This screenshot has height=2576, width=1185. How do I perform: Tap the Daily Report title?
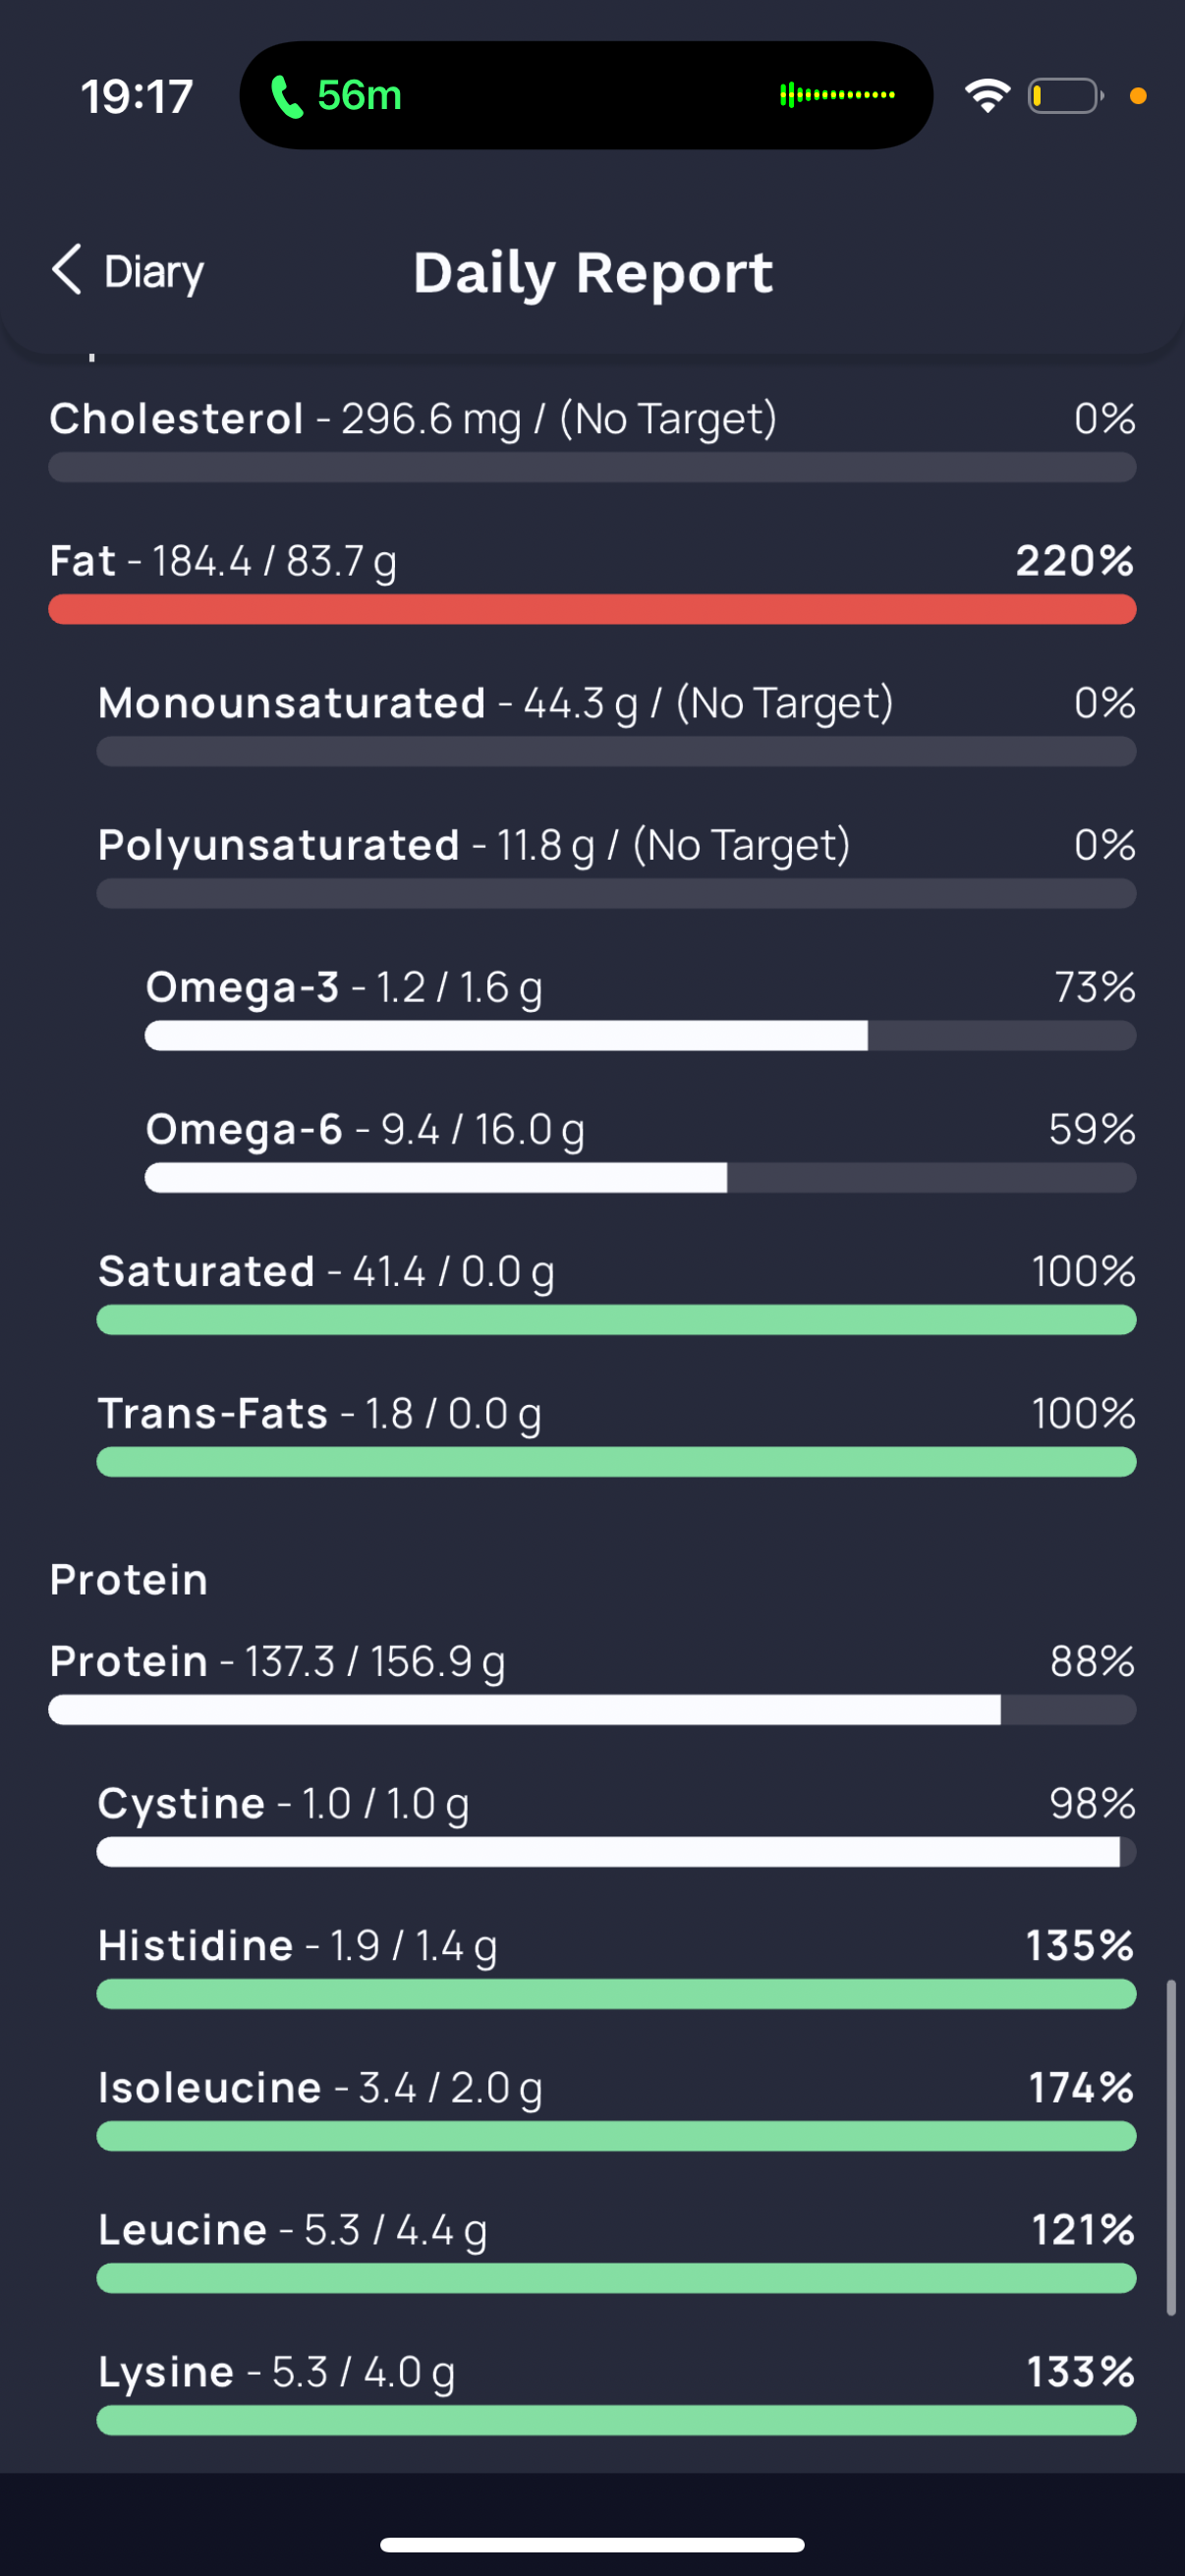(593, 272)
